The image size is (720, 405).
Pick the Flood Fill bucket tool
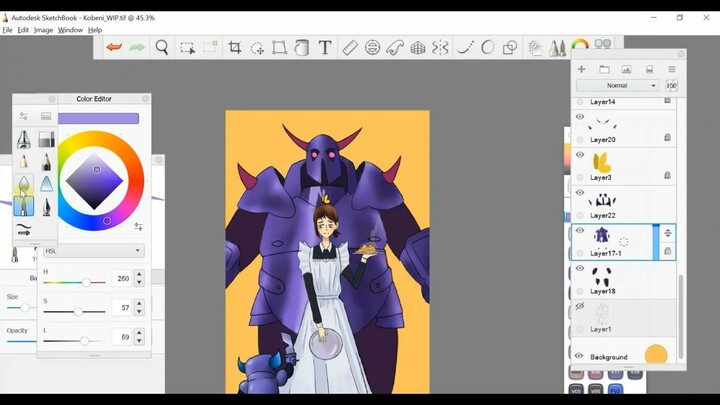tap(302, 47)
